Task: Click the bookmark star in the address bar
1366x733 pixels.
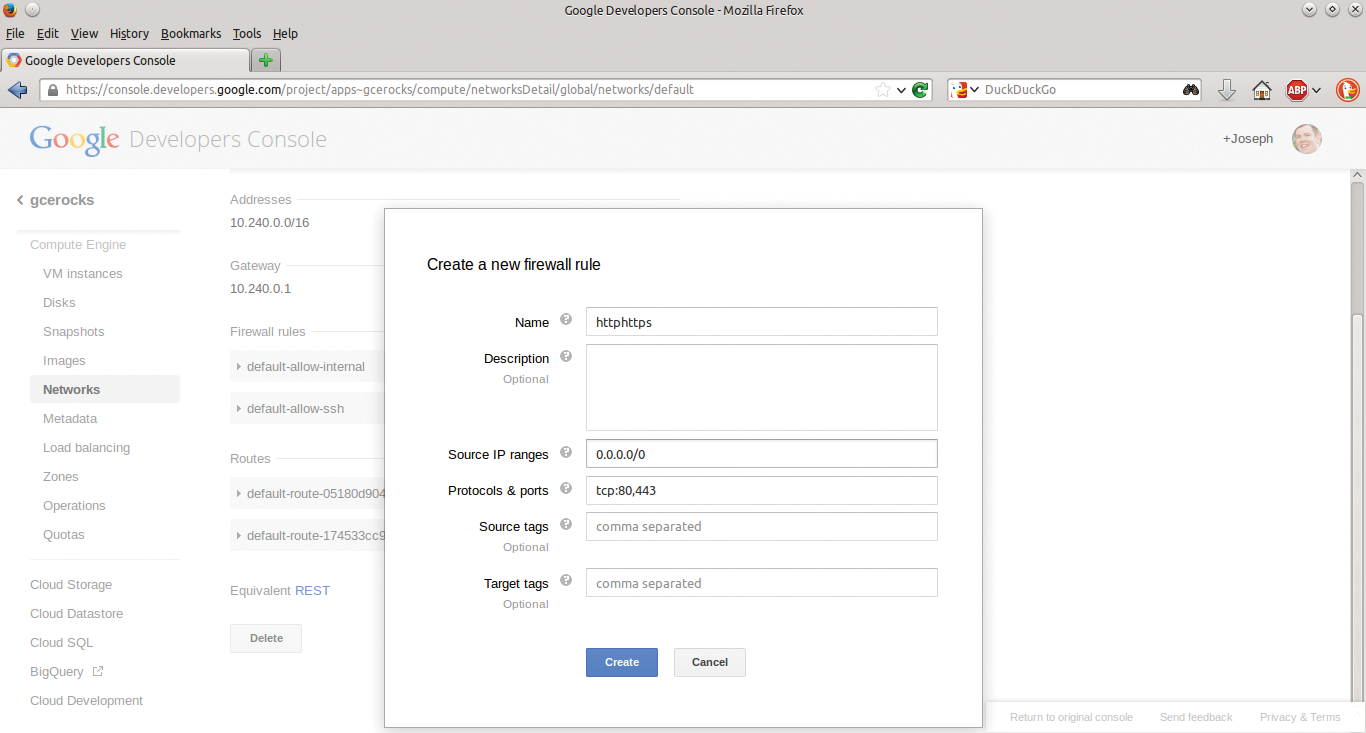Action: click(x=884, y=89)
